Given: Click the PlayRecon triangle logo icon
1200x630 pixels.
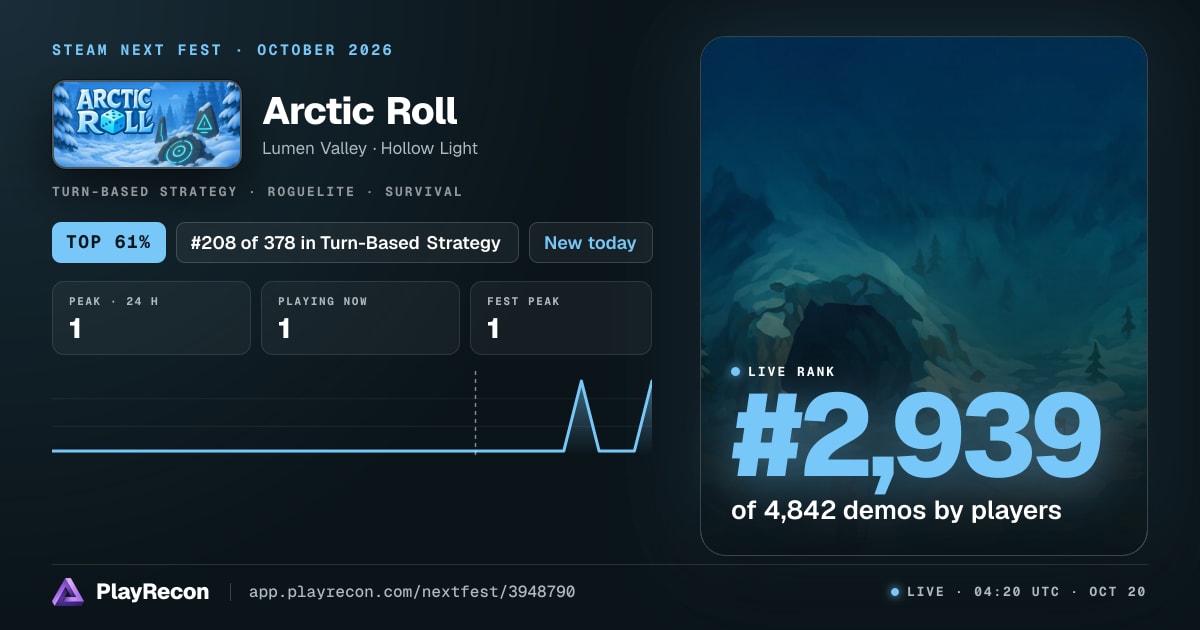Looking at the screenshot, I should [68, 592].
